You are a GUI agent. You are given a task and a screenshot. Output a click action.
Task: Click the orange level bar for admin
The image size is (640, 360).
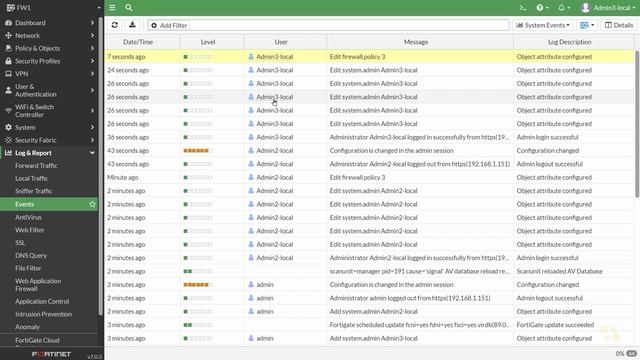click(198, 284)
